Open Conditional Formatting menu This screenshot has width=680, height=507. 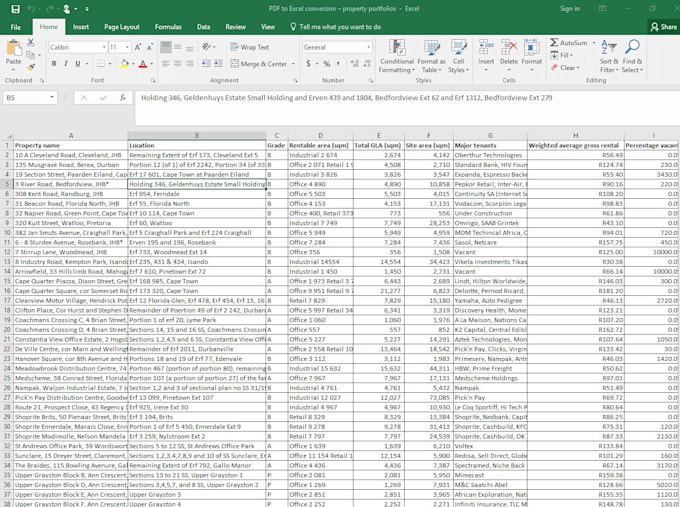pyautogui.click(x=397, y=56)
